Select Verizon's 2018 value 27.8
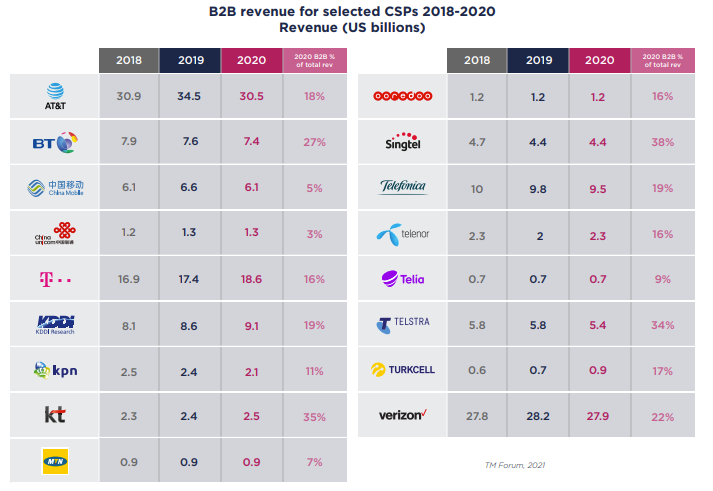This screenshot has width=713, height=491. [477, 416]
